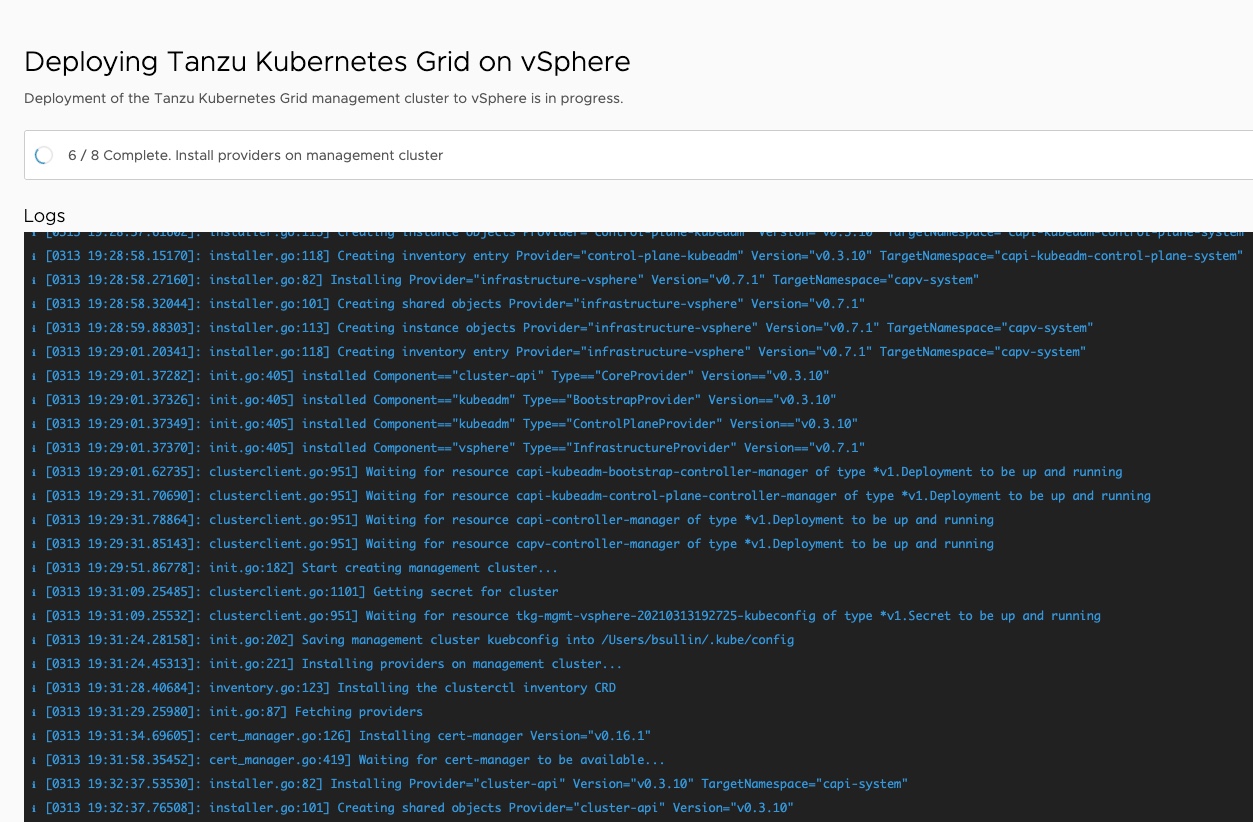The image size is (1253, 822).
Task: Click info icon beside 'Installing cert-manager Version' entry
Action: click(34, 736)
